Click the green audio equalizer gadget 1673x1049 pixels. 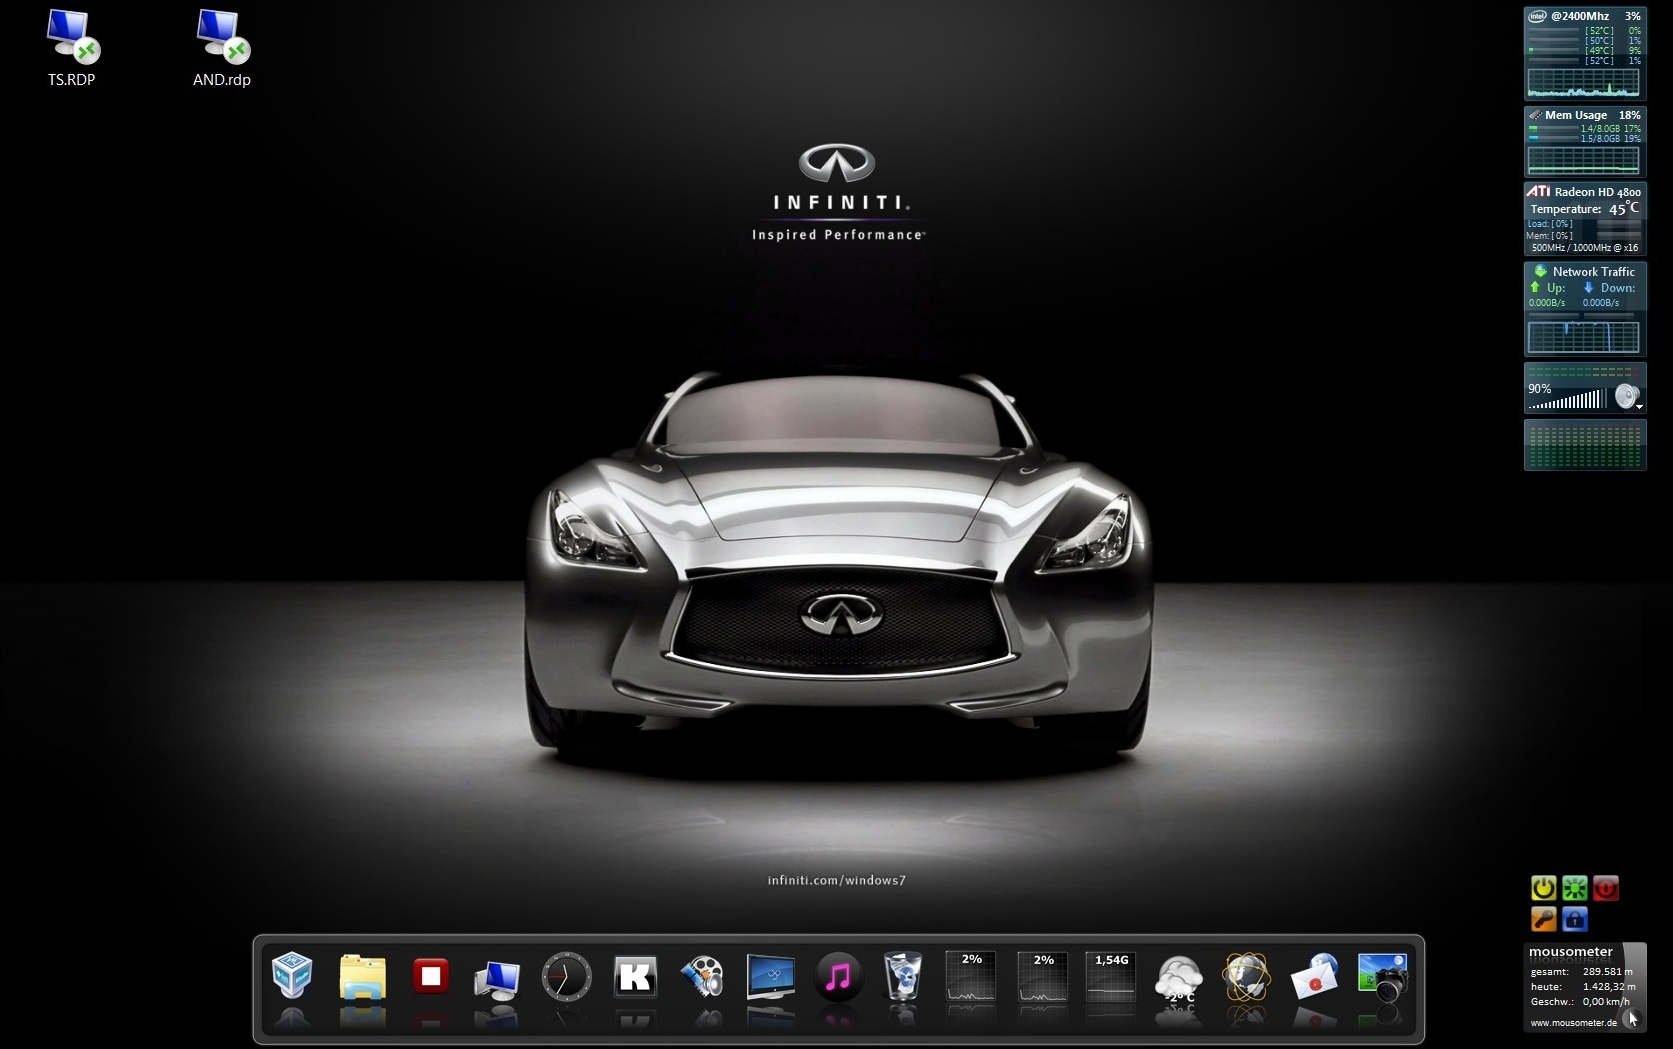point(1585,445)
